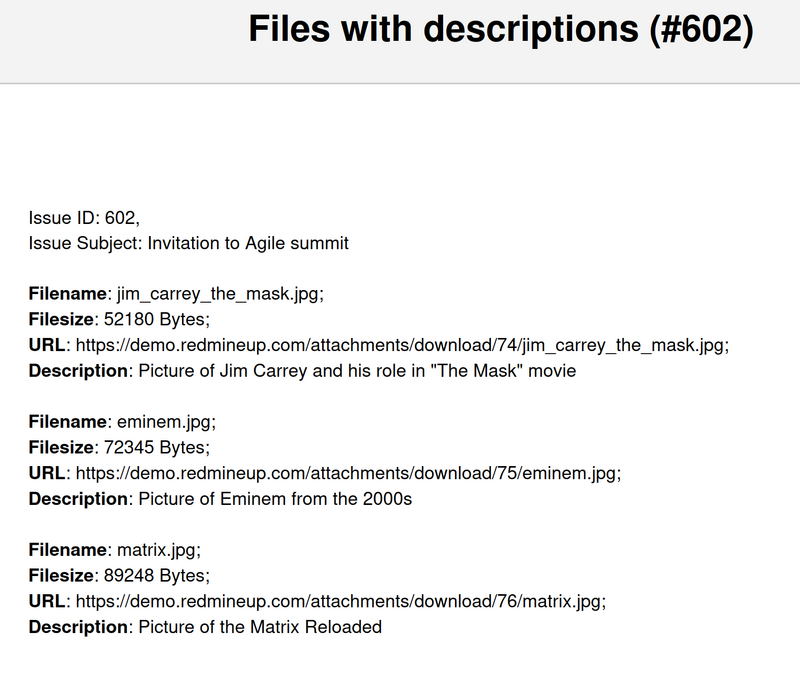Click the page title "Files with descriptions (#602)"

500,31
